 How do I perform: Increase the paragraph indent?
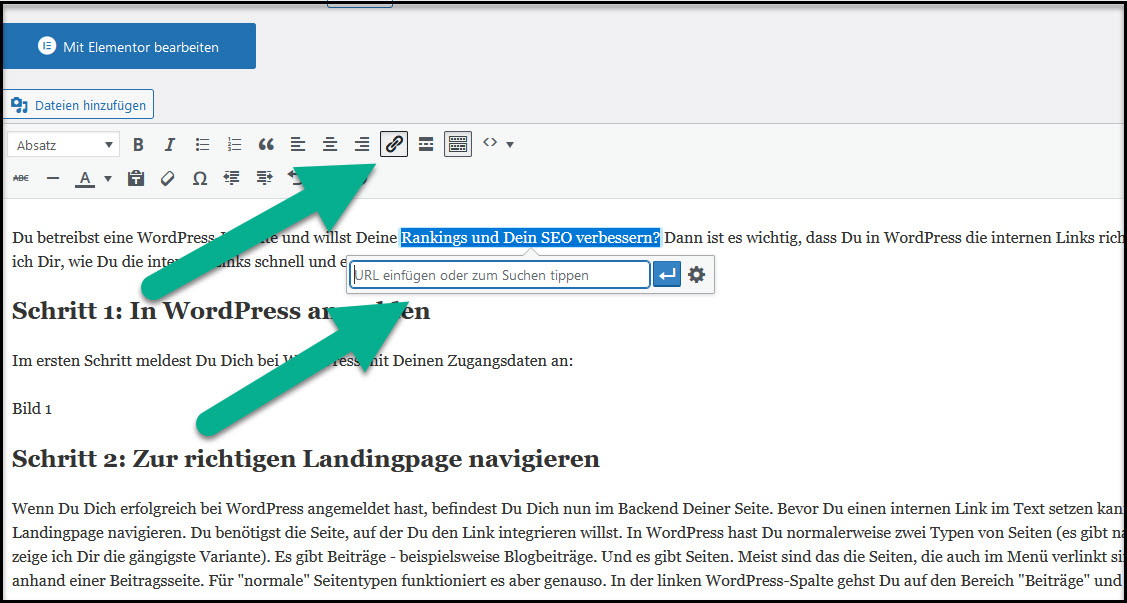(264, 178)
